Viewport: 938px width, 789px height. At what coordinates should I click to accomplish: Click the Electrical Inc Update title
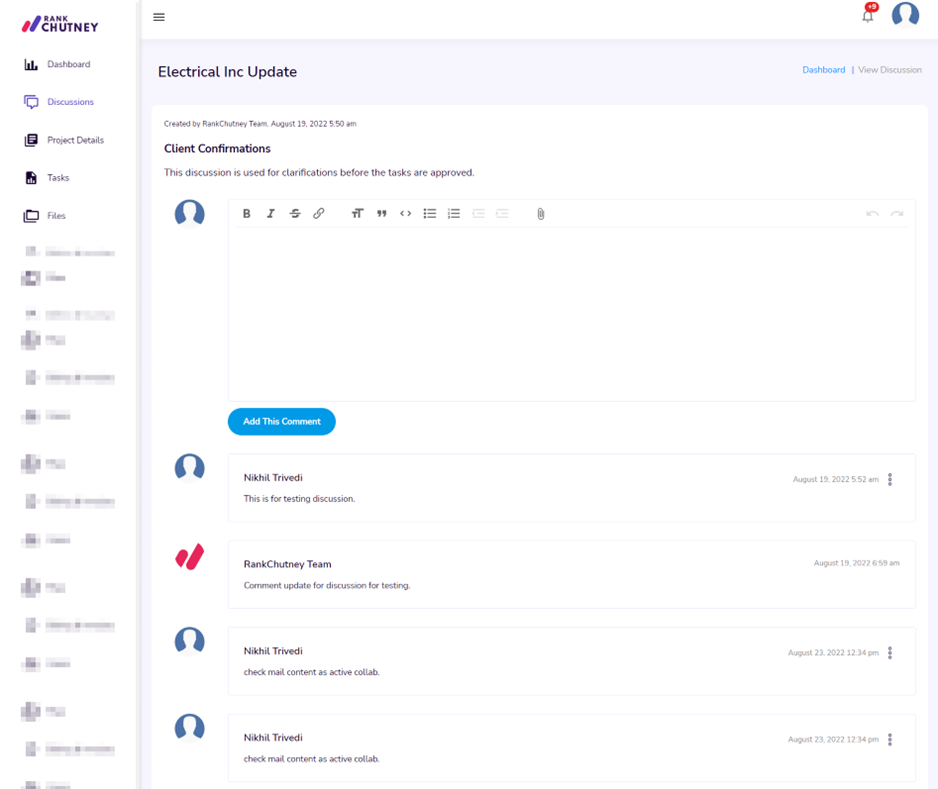pyautogui.click(x=227, y=72)
